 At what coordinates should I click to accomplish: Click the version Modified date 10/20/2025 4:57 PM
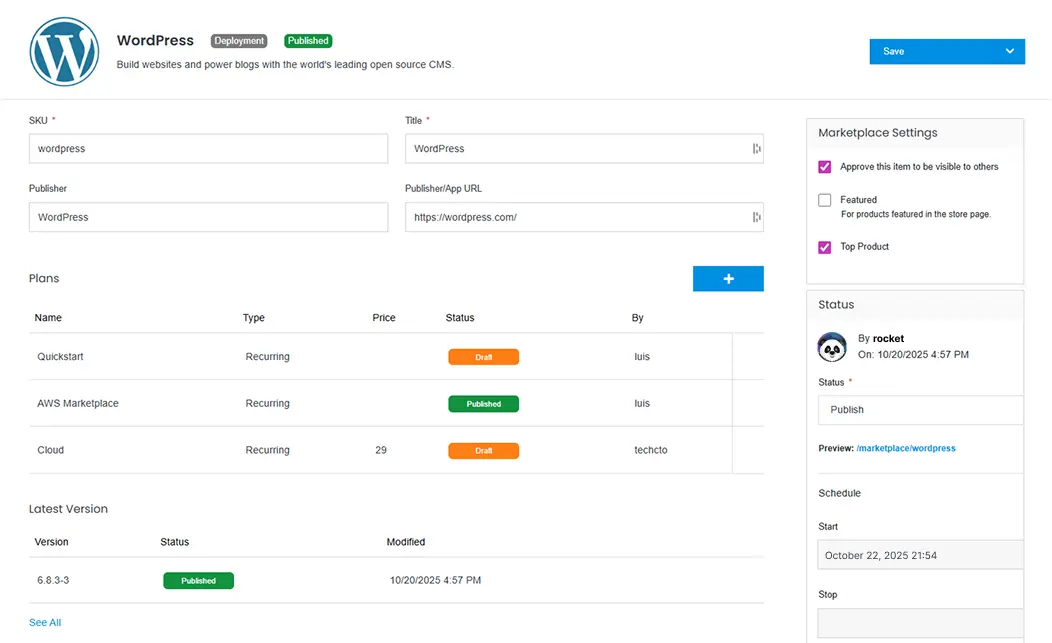(x=435, y=580)
